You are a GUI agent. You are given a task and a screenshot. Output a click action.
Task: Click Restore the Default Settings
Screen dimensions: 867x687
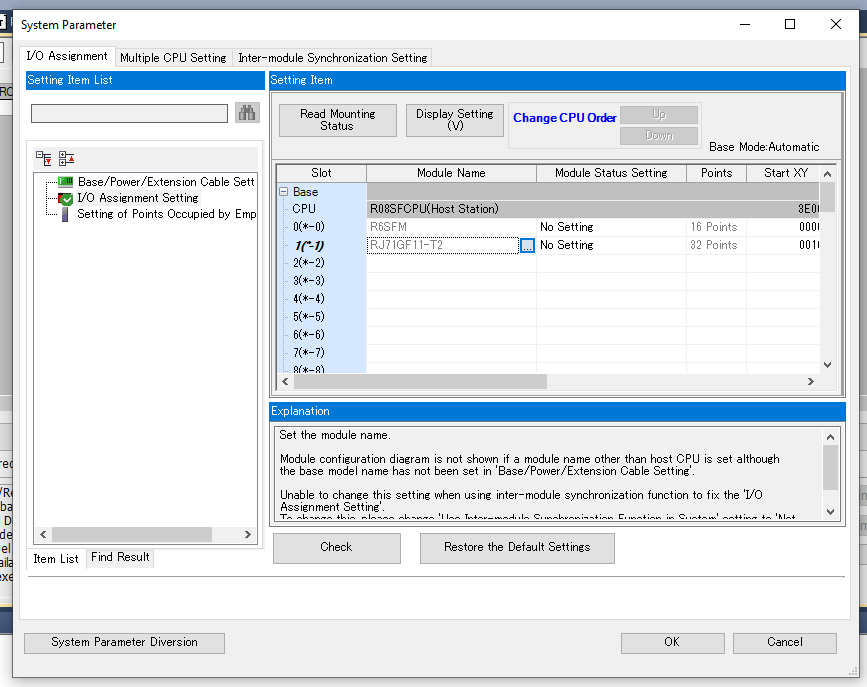click(x=517, y=548)
